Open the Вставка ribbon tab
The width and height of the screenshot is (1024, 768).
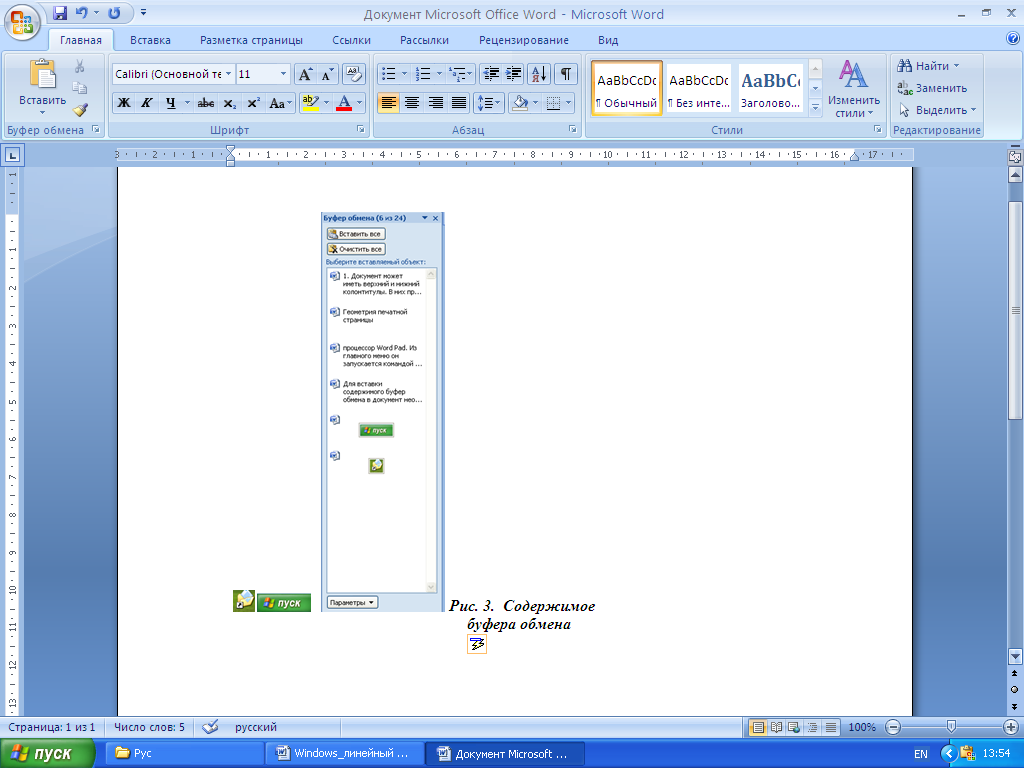pos(150,40)
